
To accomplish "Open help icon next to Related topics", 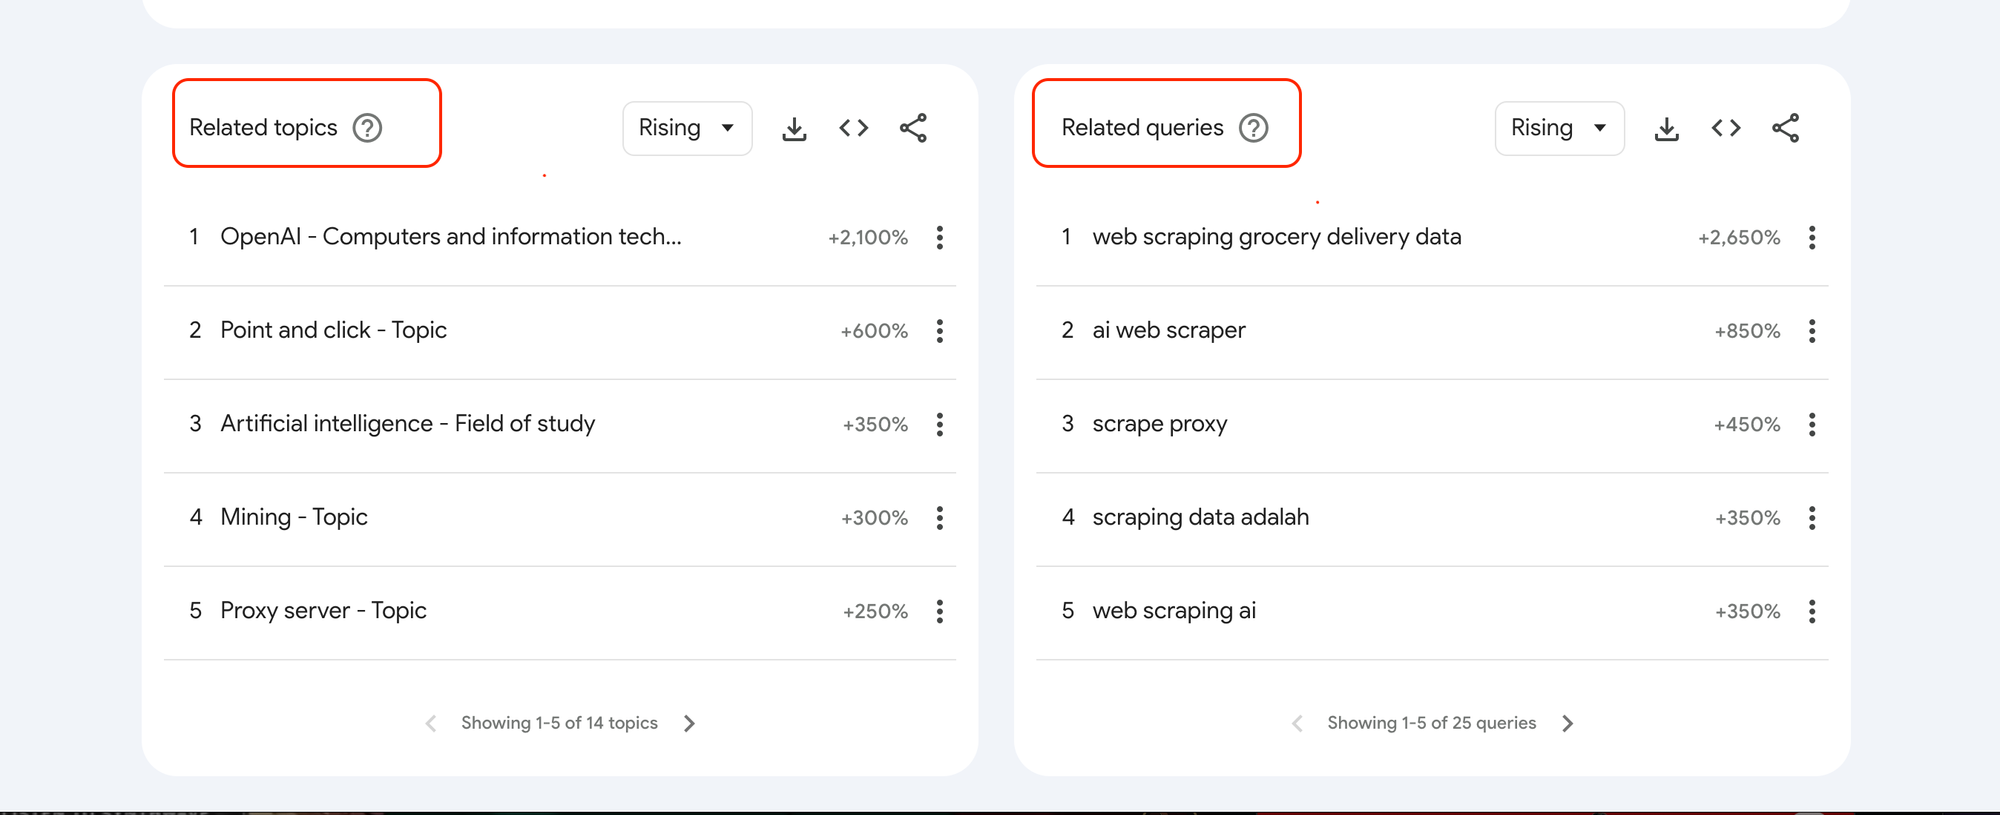I will tap(367, 128).
